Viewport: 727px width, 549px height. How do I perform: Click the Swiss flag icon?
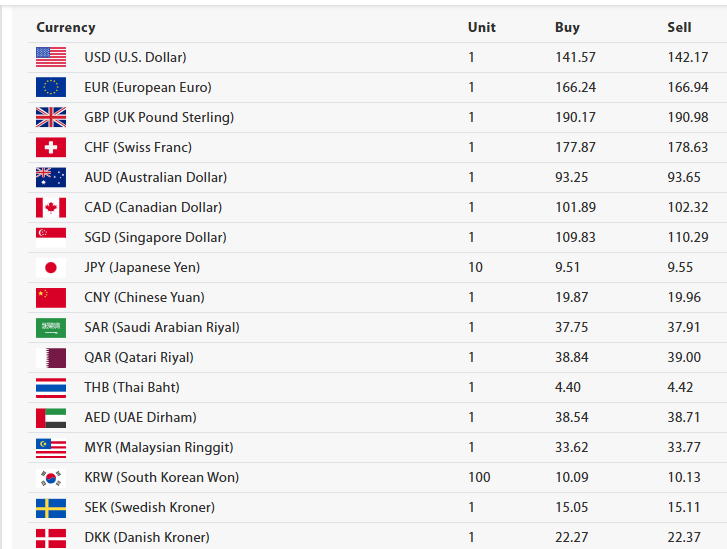click(51, 147)
